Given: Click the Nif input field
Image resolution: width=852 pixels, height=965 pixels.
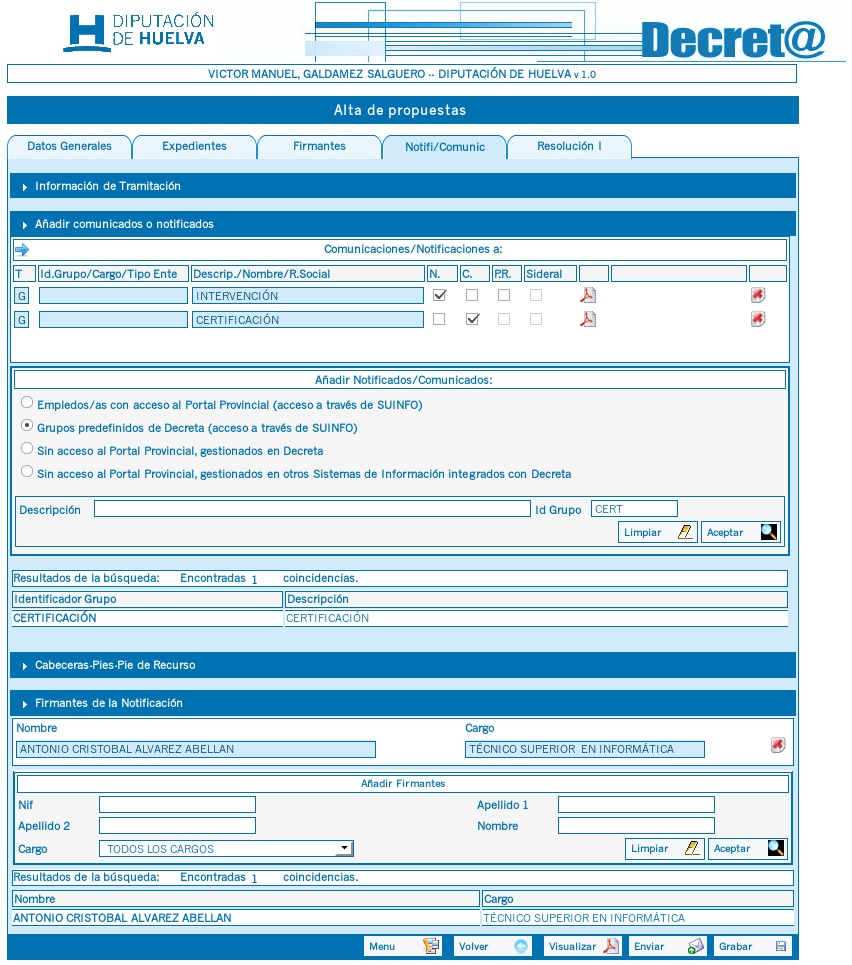Looking at the screenshot, I should 177,804.
